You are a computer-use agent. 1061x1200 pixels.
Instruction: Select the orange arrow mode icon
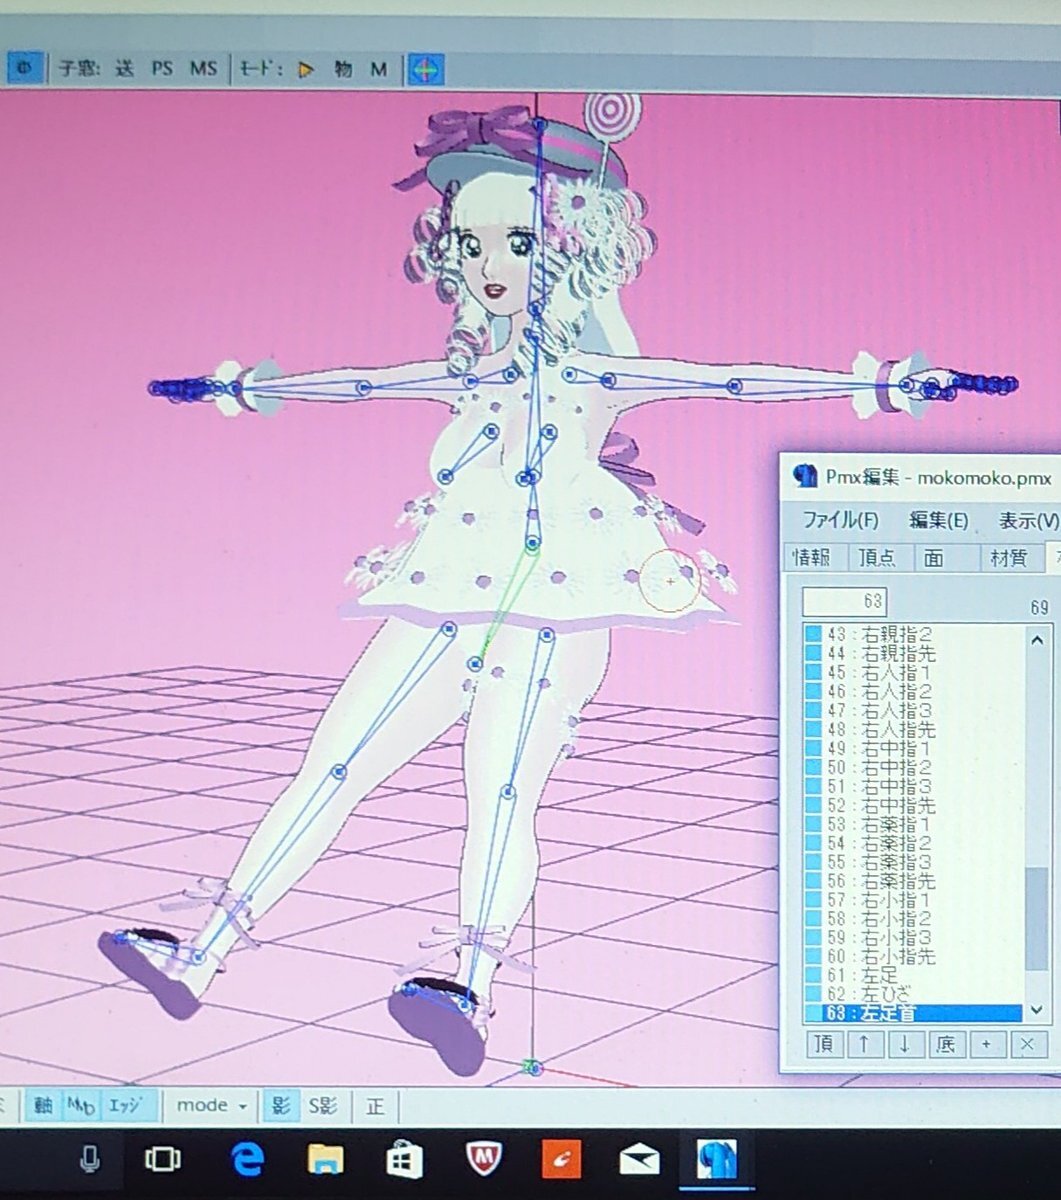306,69
